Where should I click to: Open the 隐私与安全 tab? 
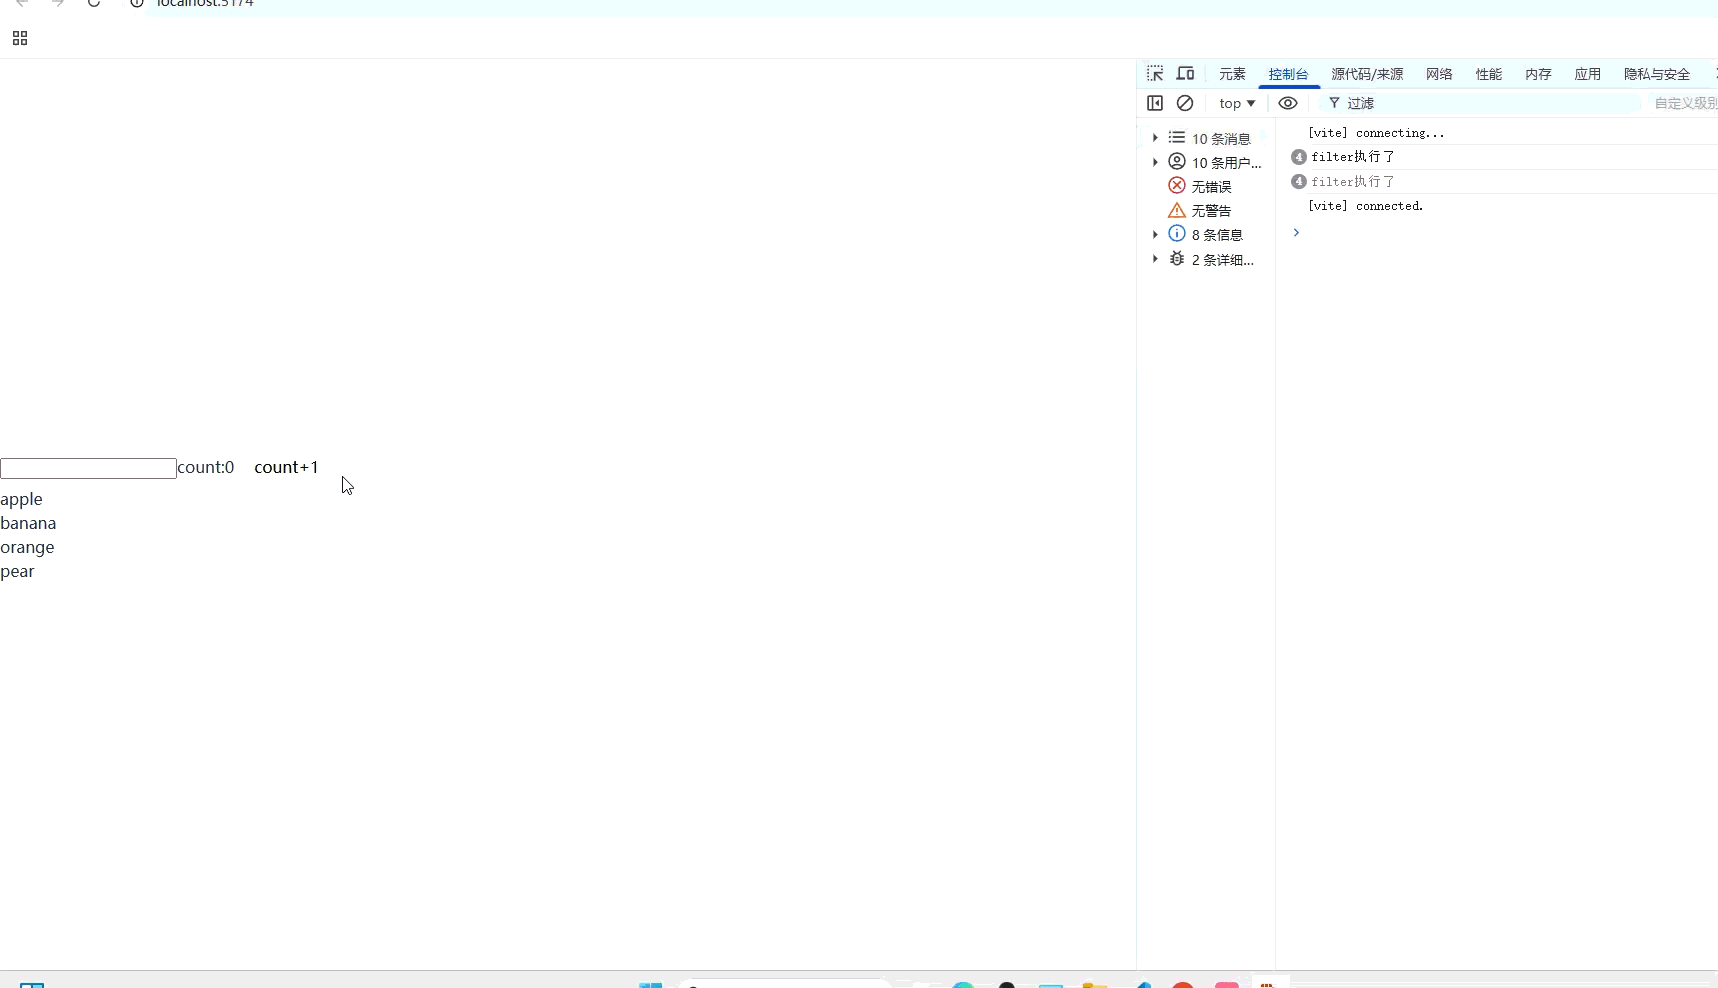[1657, 74]
